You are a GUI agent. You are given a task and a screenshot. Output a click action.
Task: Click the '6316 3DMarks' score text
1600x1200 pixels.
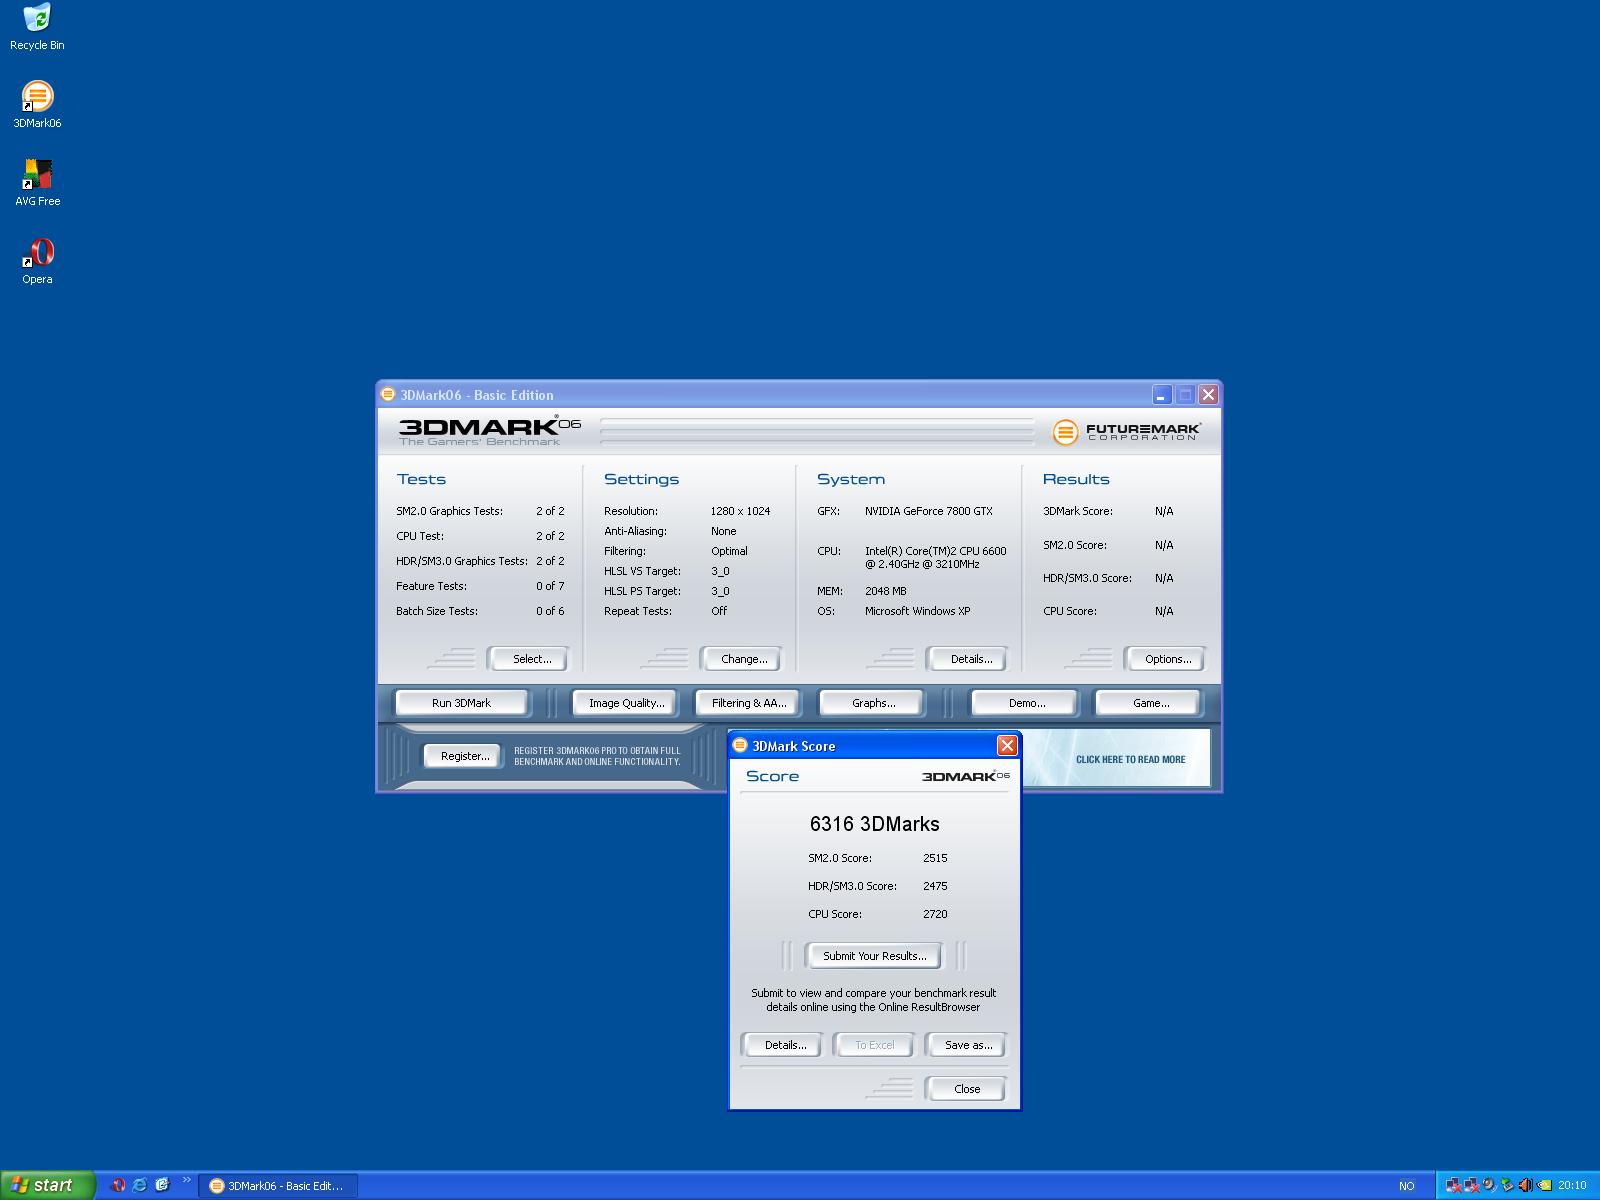[x=874, y=824]
